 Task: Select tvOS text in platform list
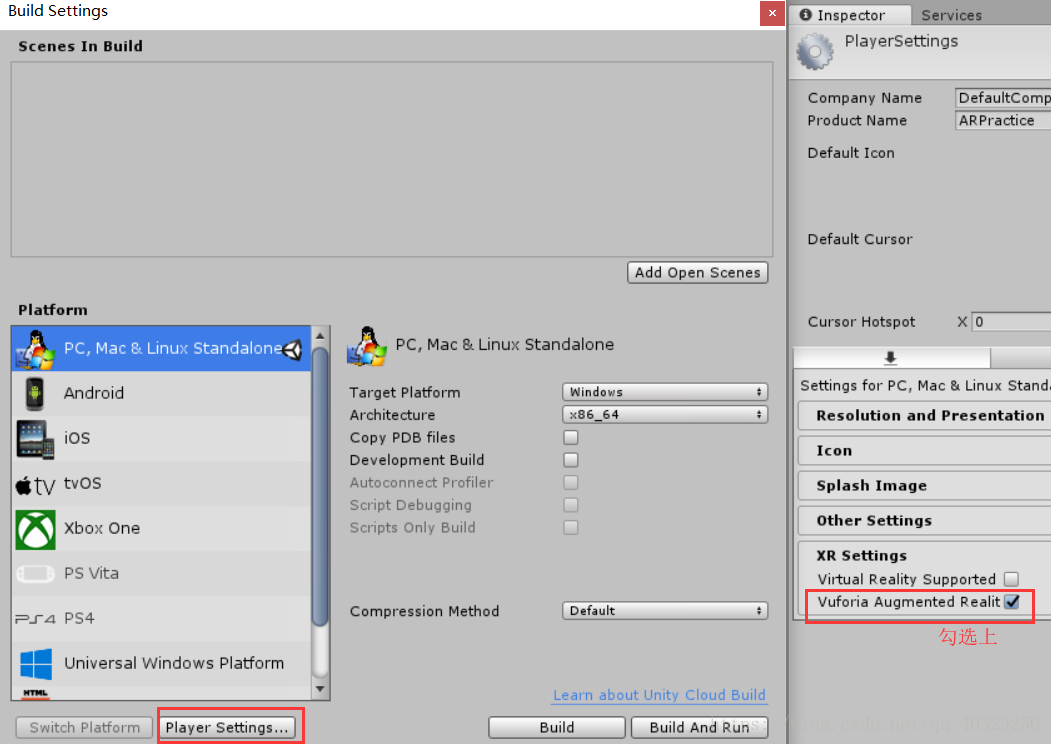pos(82,483)
